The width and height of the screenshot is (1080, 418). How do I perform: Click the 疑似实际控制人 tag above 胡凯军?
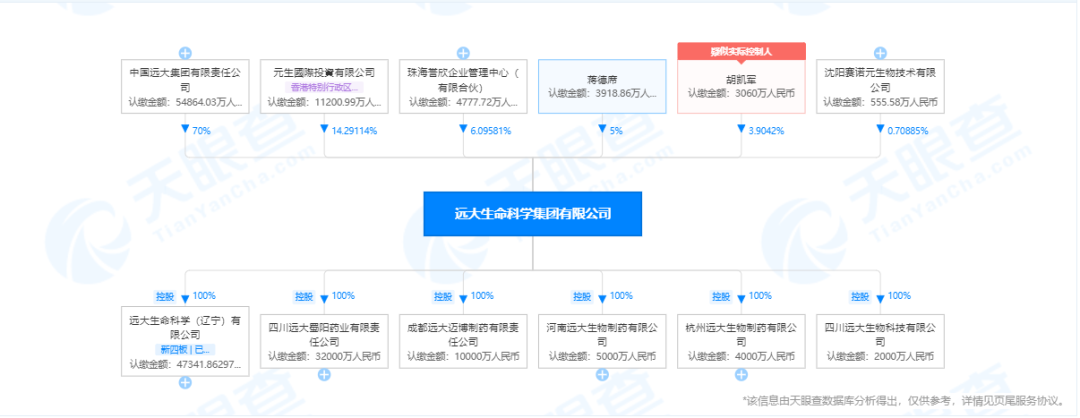click(x=741, y=51)
